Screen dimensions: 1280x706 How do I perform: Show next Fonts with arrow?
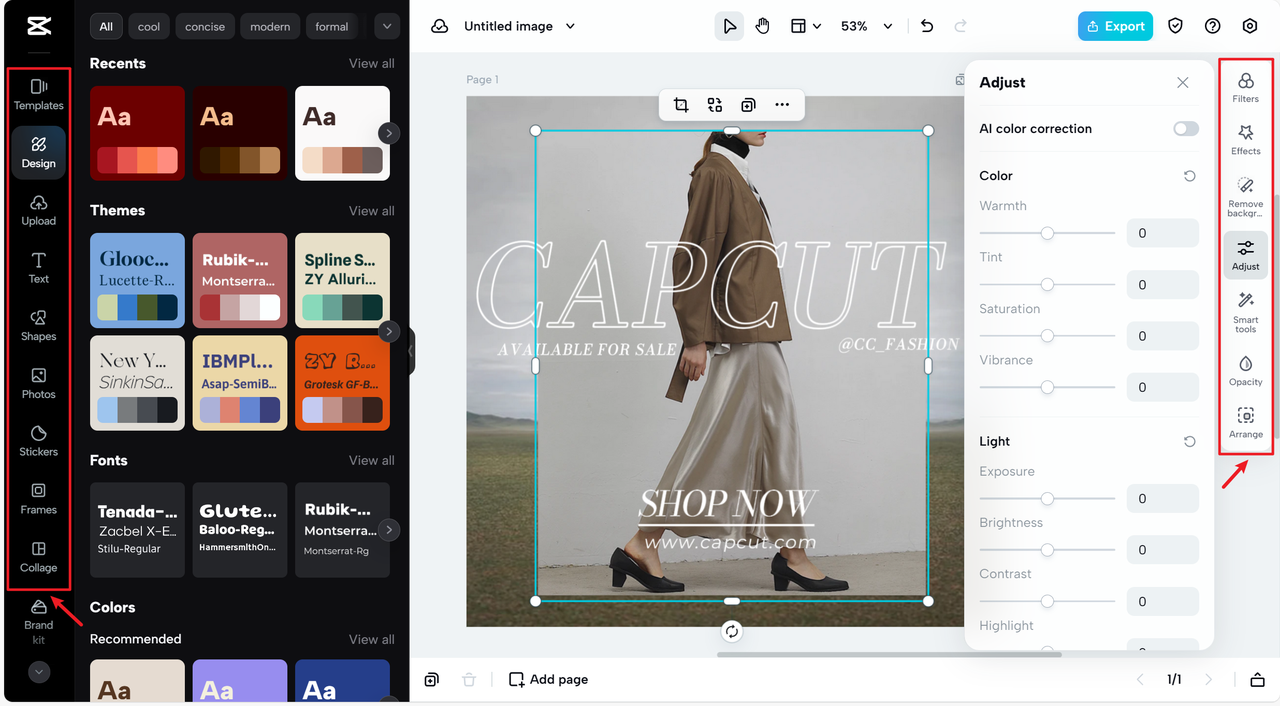coord(389,530)
